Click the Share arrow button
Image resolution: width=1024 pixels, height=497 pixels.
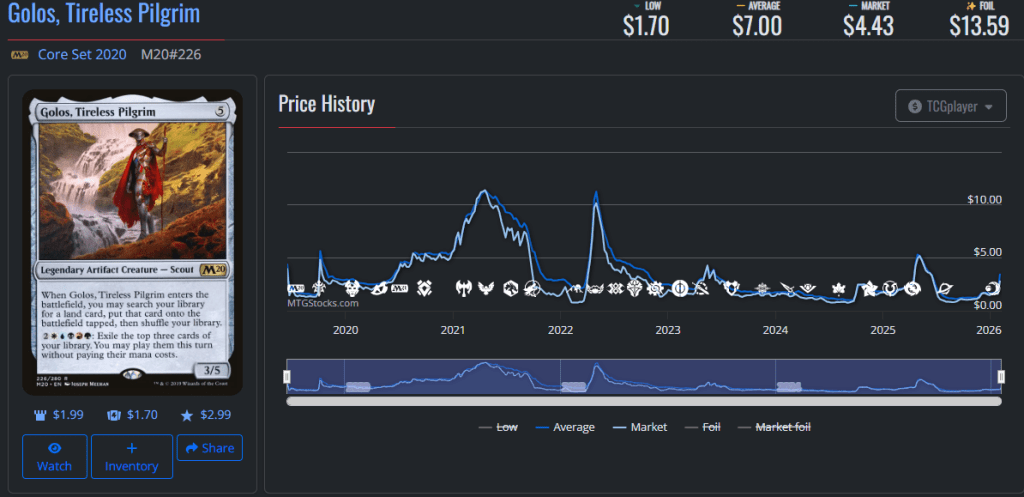pos(209,448)
